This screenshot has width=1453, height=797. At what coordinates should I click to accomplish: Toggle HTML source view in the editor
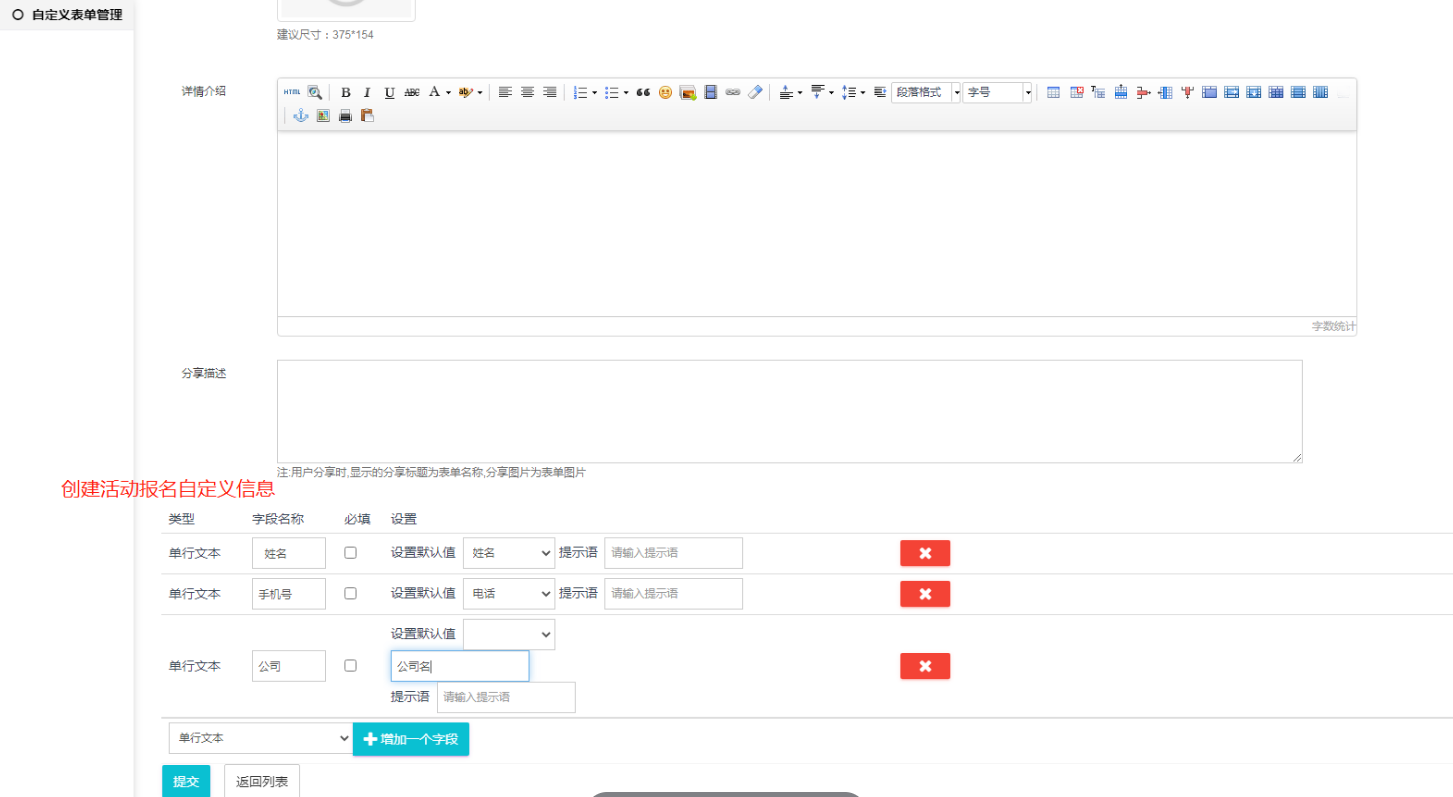(x=292, y=92)
